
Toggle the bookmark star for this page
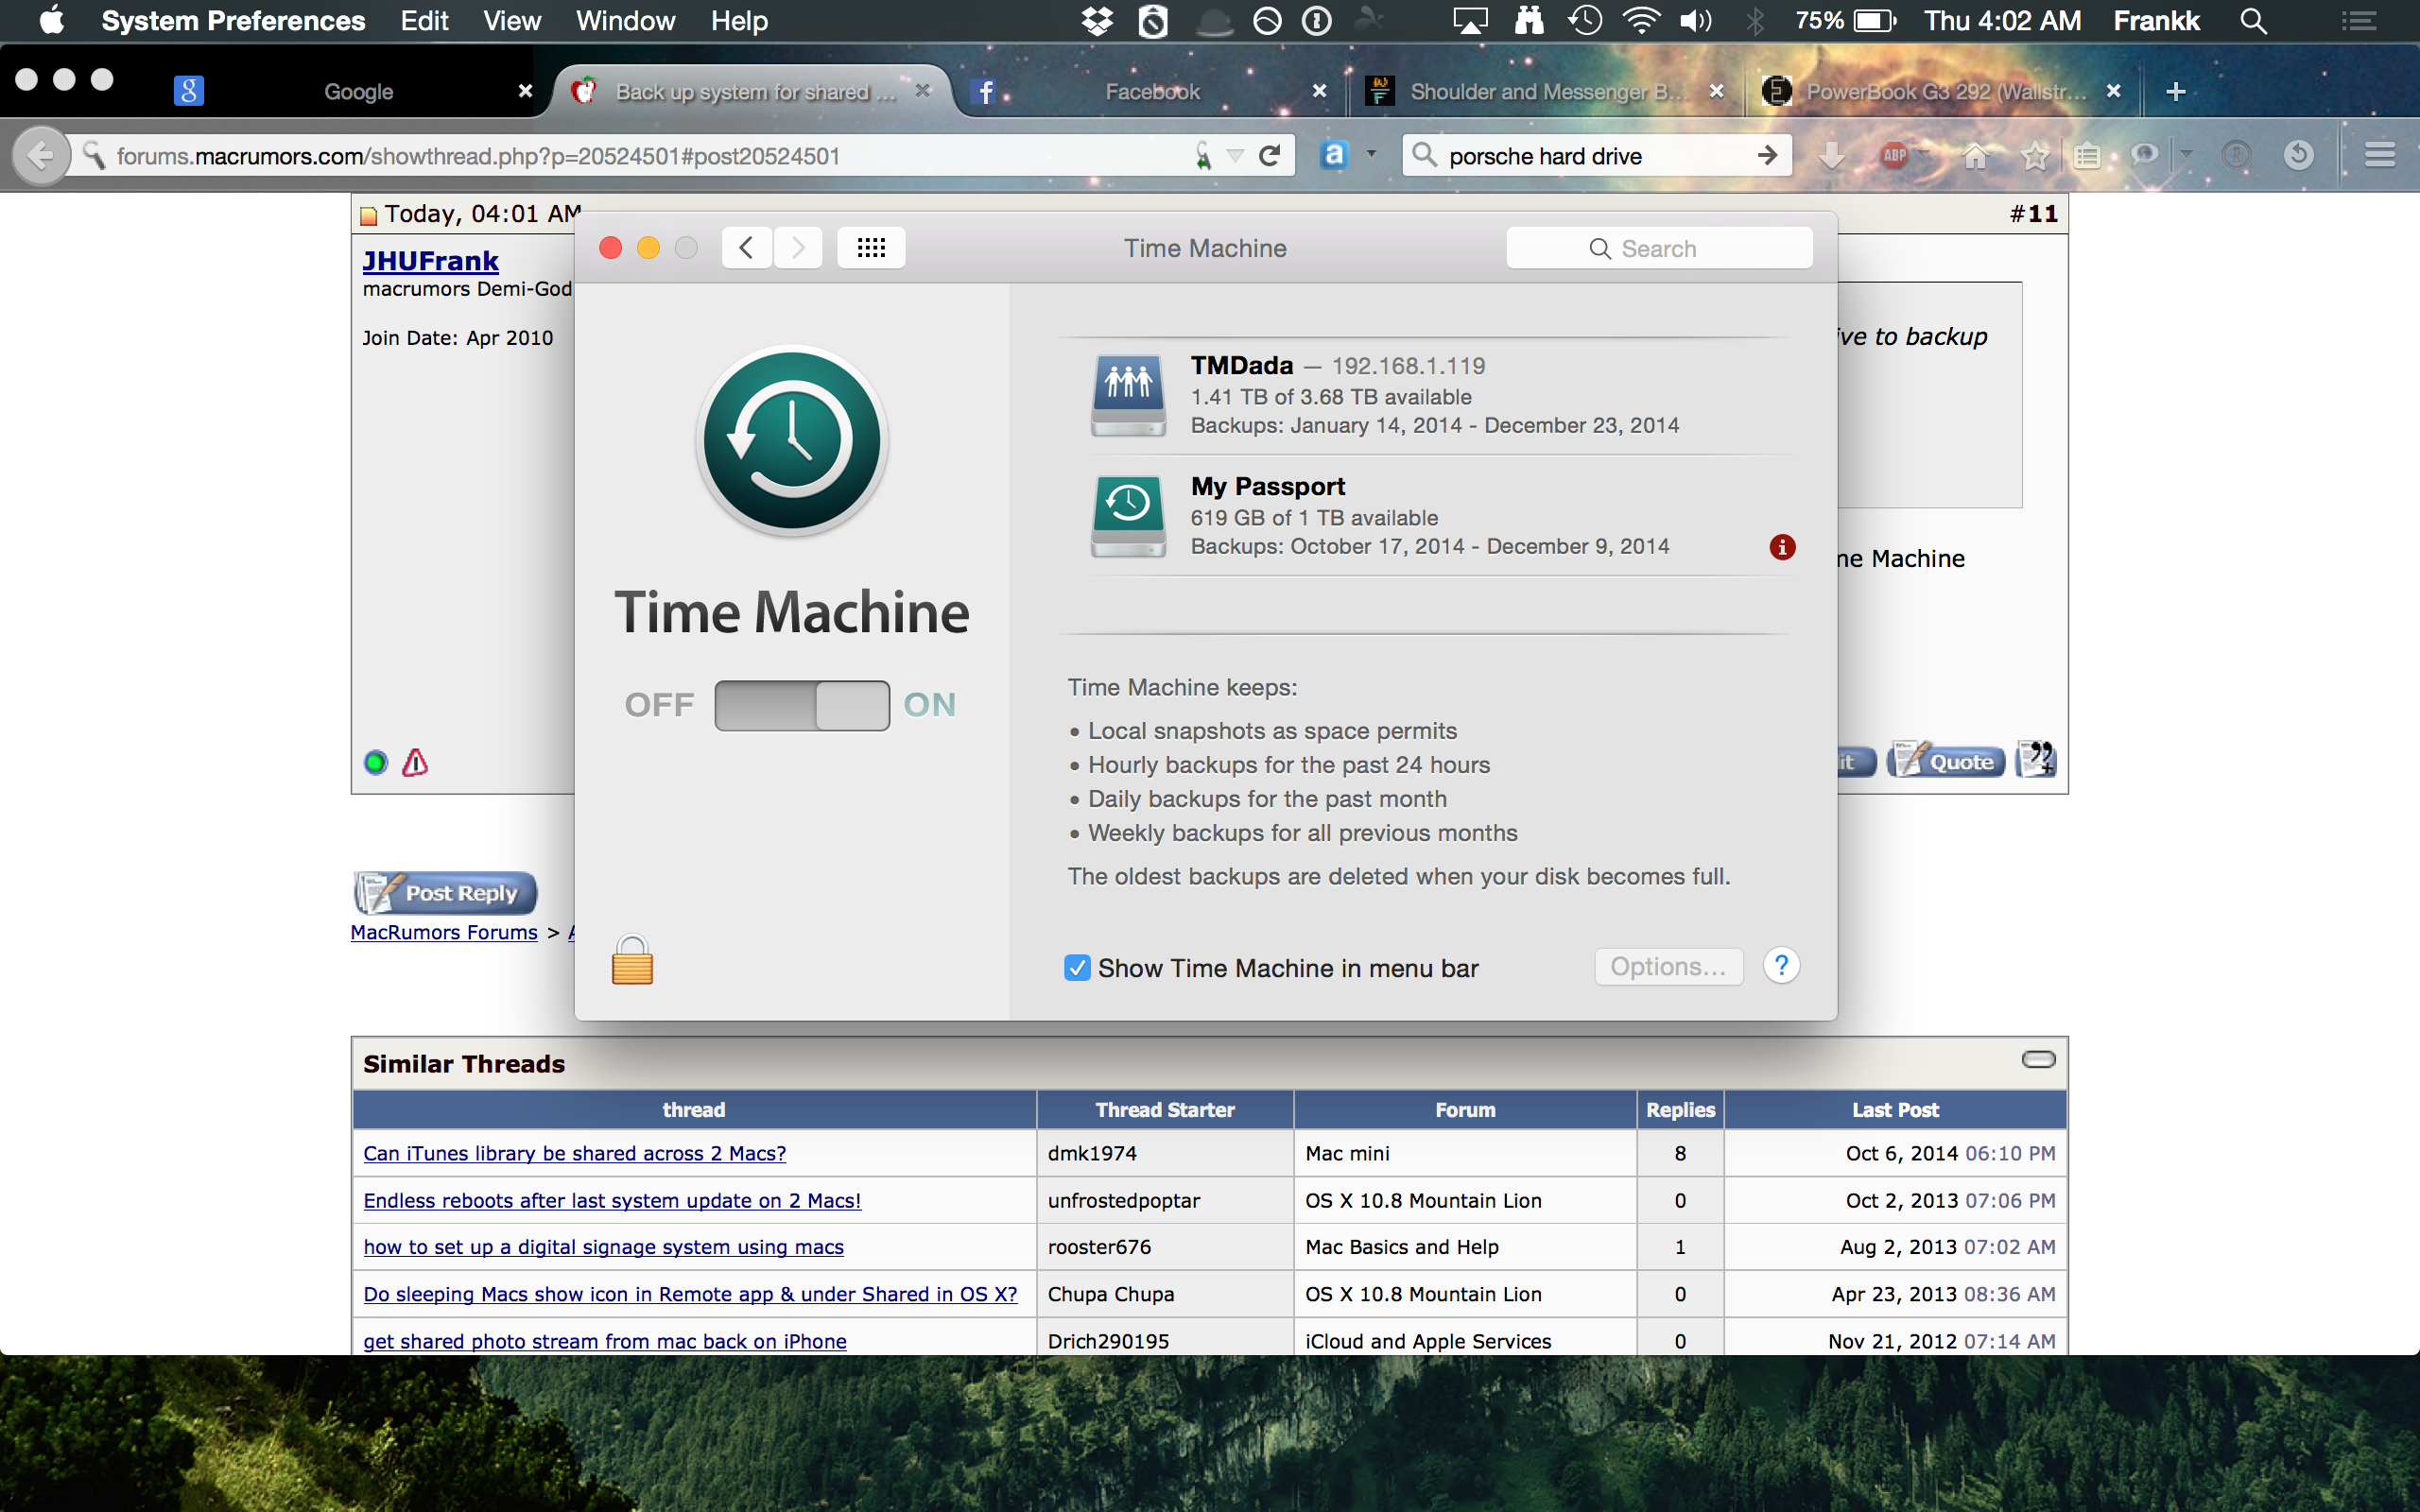(2036, 155)
